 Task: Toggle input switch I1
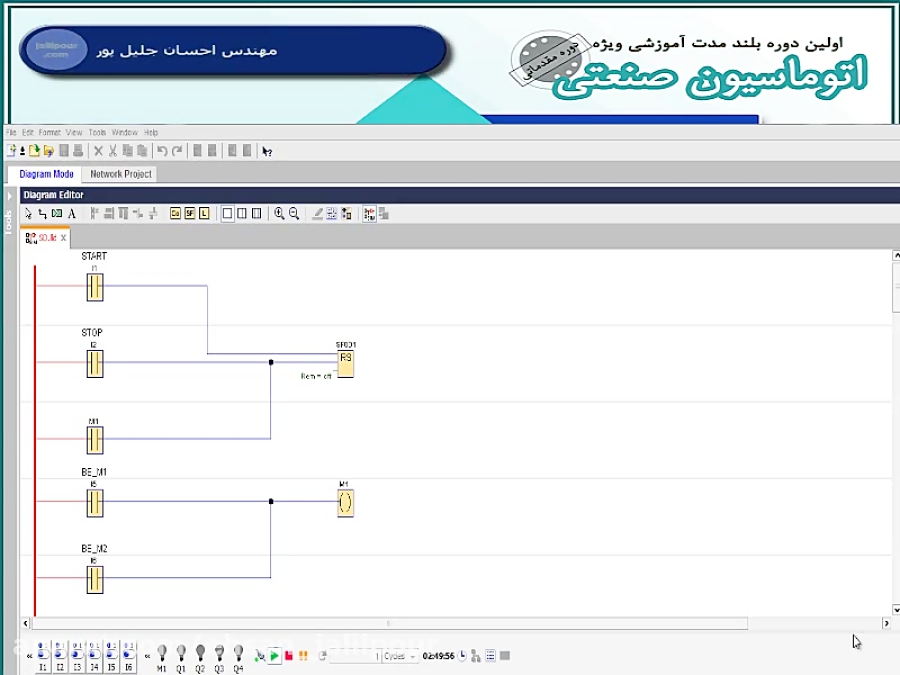click(43, 655)
